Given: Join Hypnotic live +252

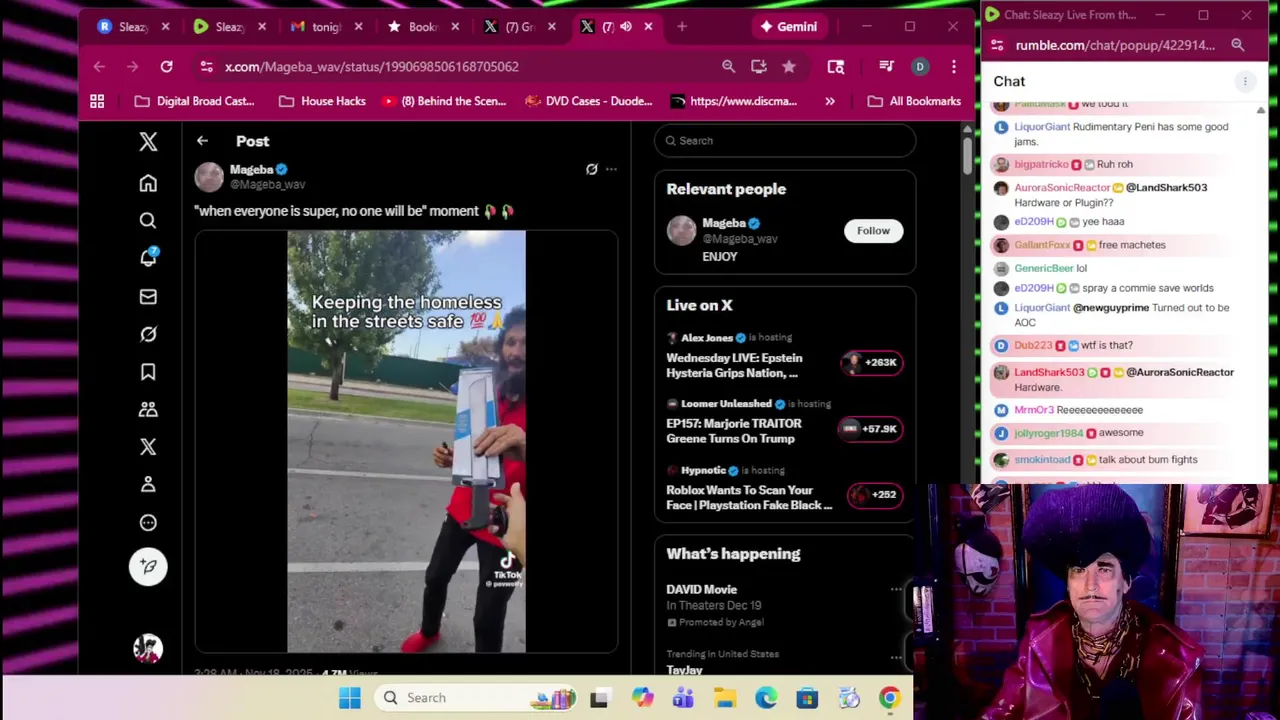Looking at the screenshot, I should [875, 494].
